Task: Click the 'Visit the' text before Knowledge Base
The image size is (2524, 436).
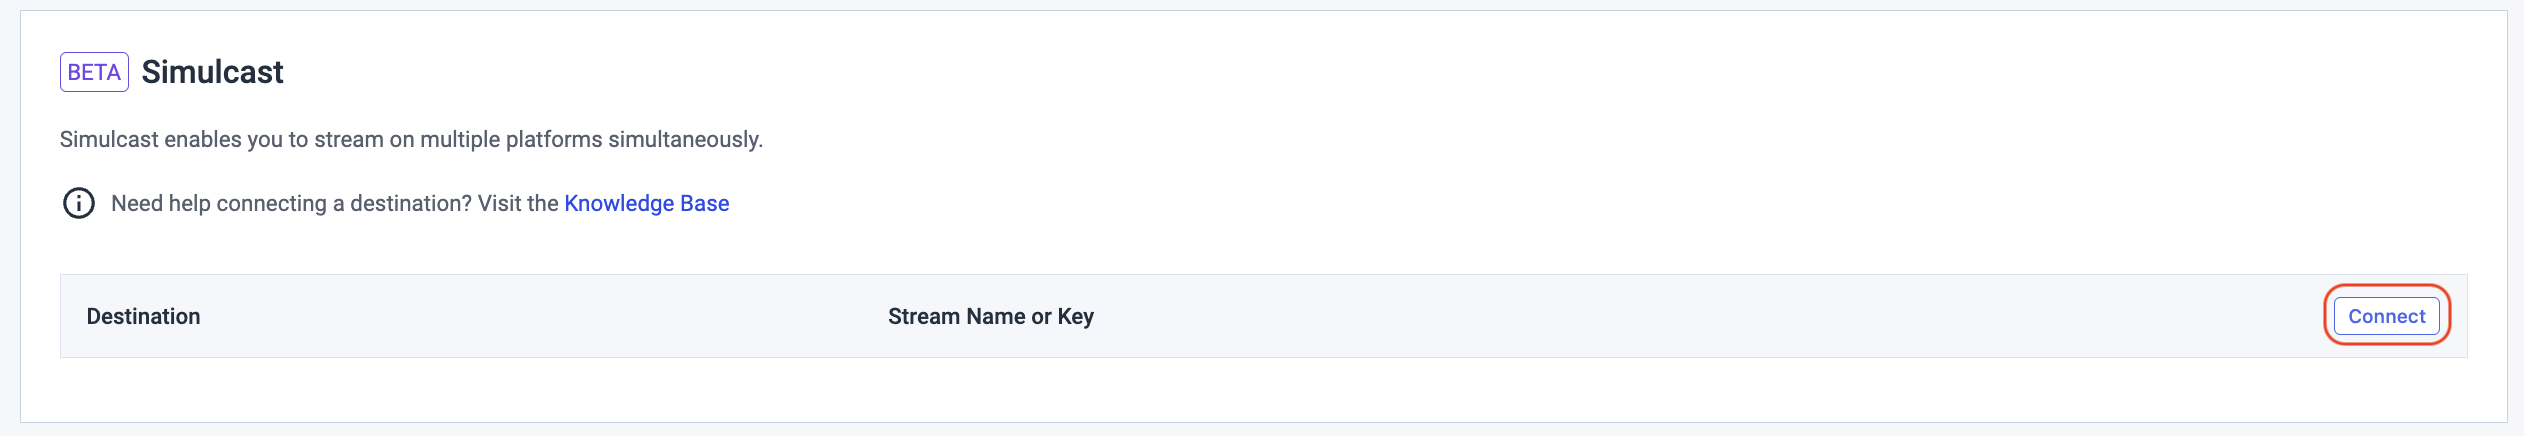Action: (x=518, y=203)
